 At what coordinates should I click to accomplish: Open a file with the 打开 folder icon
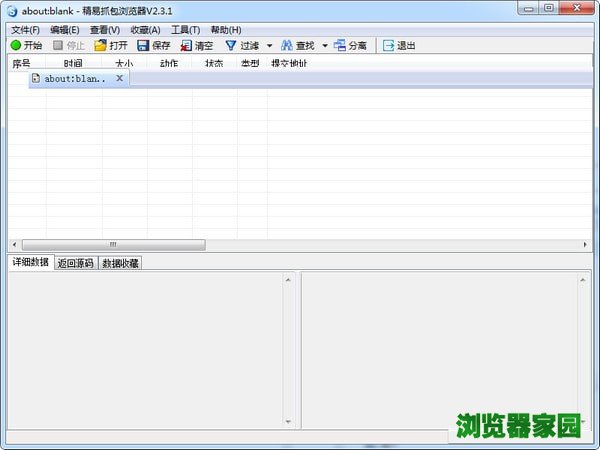[100, 46]
